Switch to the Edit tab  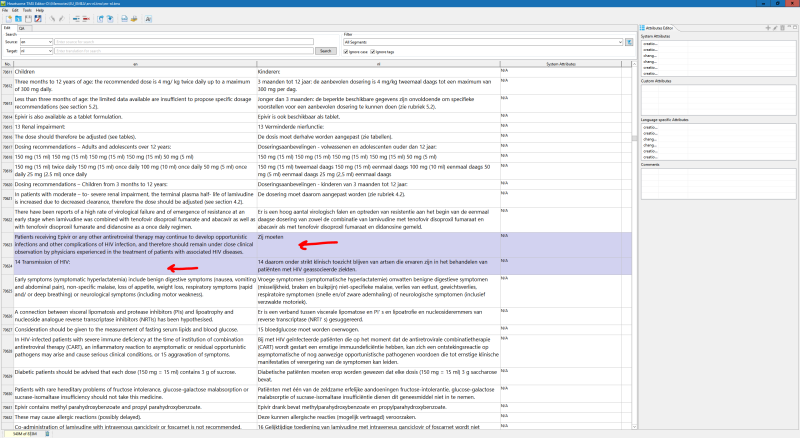(x=7, y=28)
